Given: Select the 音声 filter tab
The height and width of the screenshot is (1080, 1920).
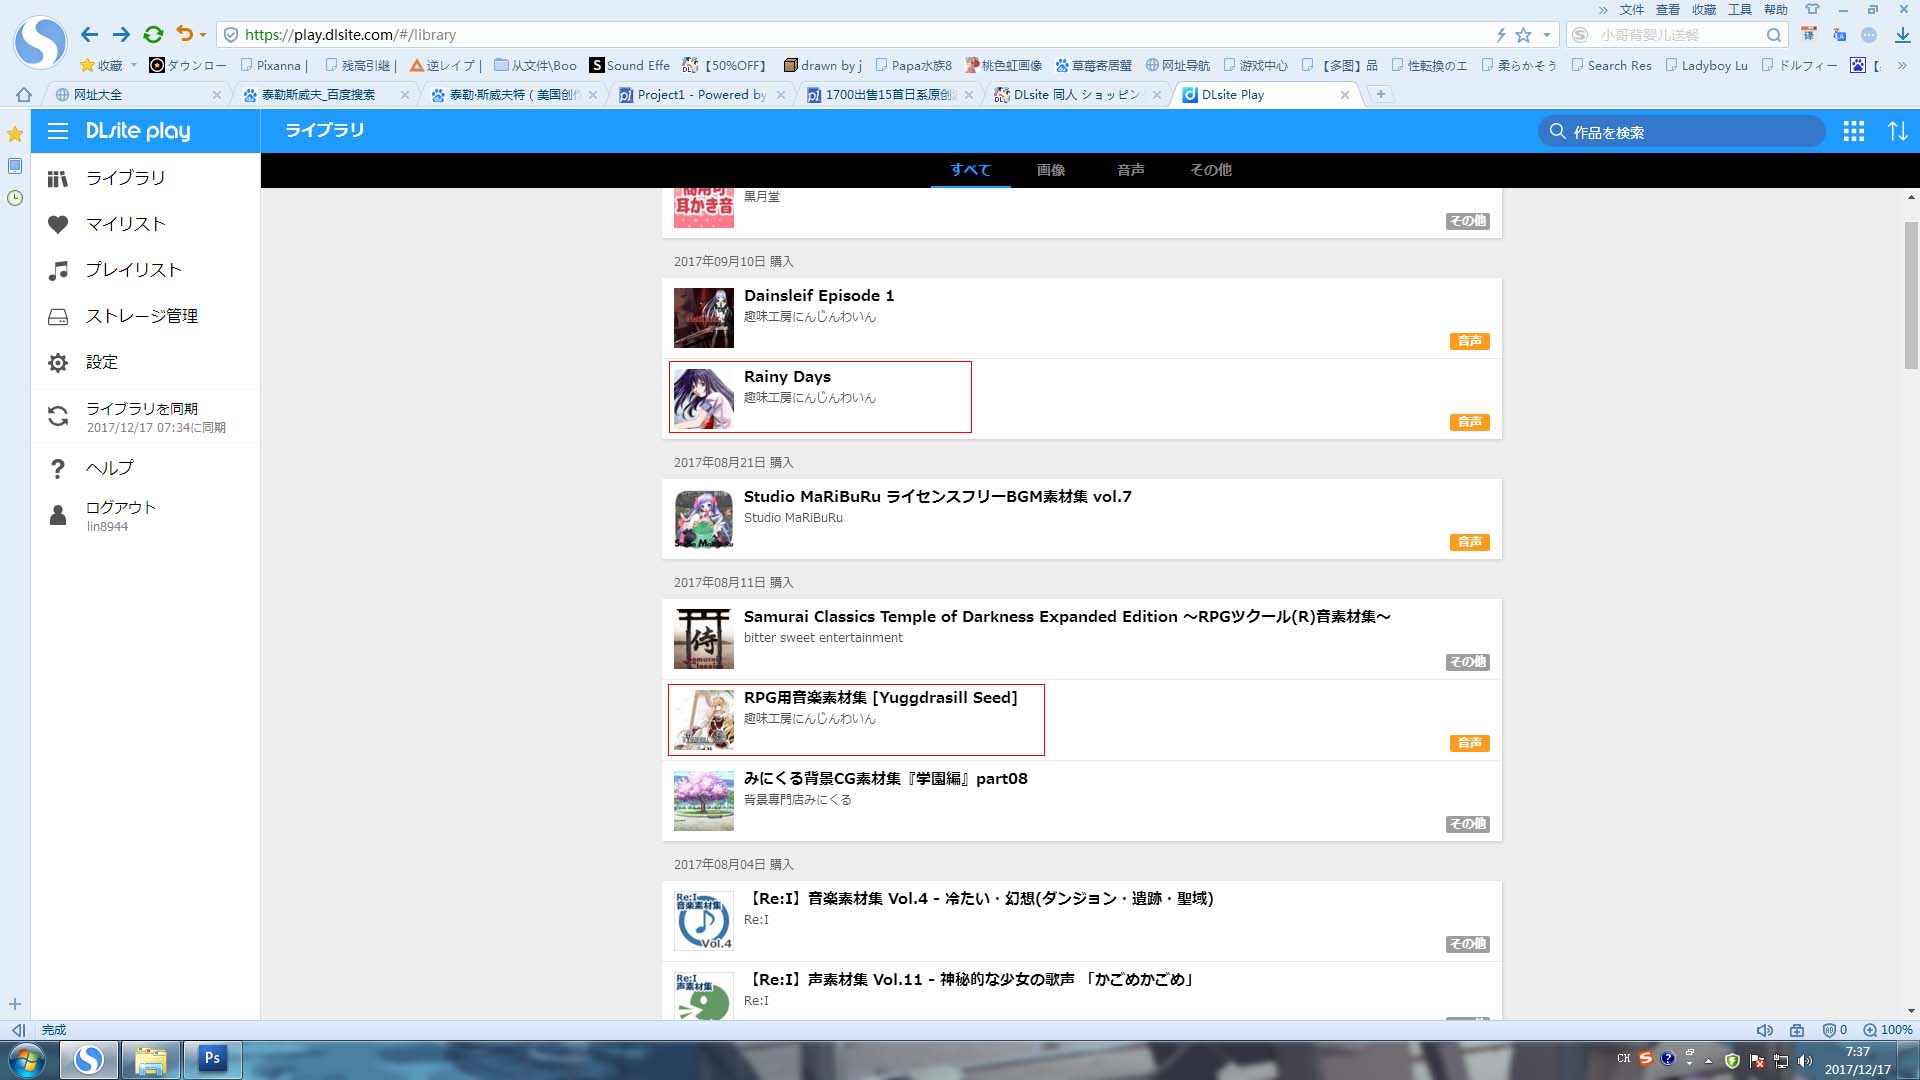Looking at the screenshot, I should pyautogui.click(x=1130, y=170).
